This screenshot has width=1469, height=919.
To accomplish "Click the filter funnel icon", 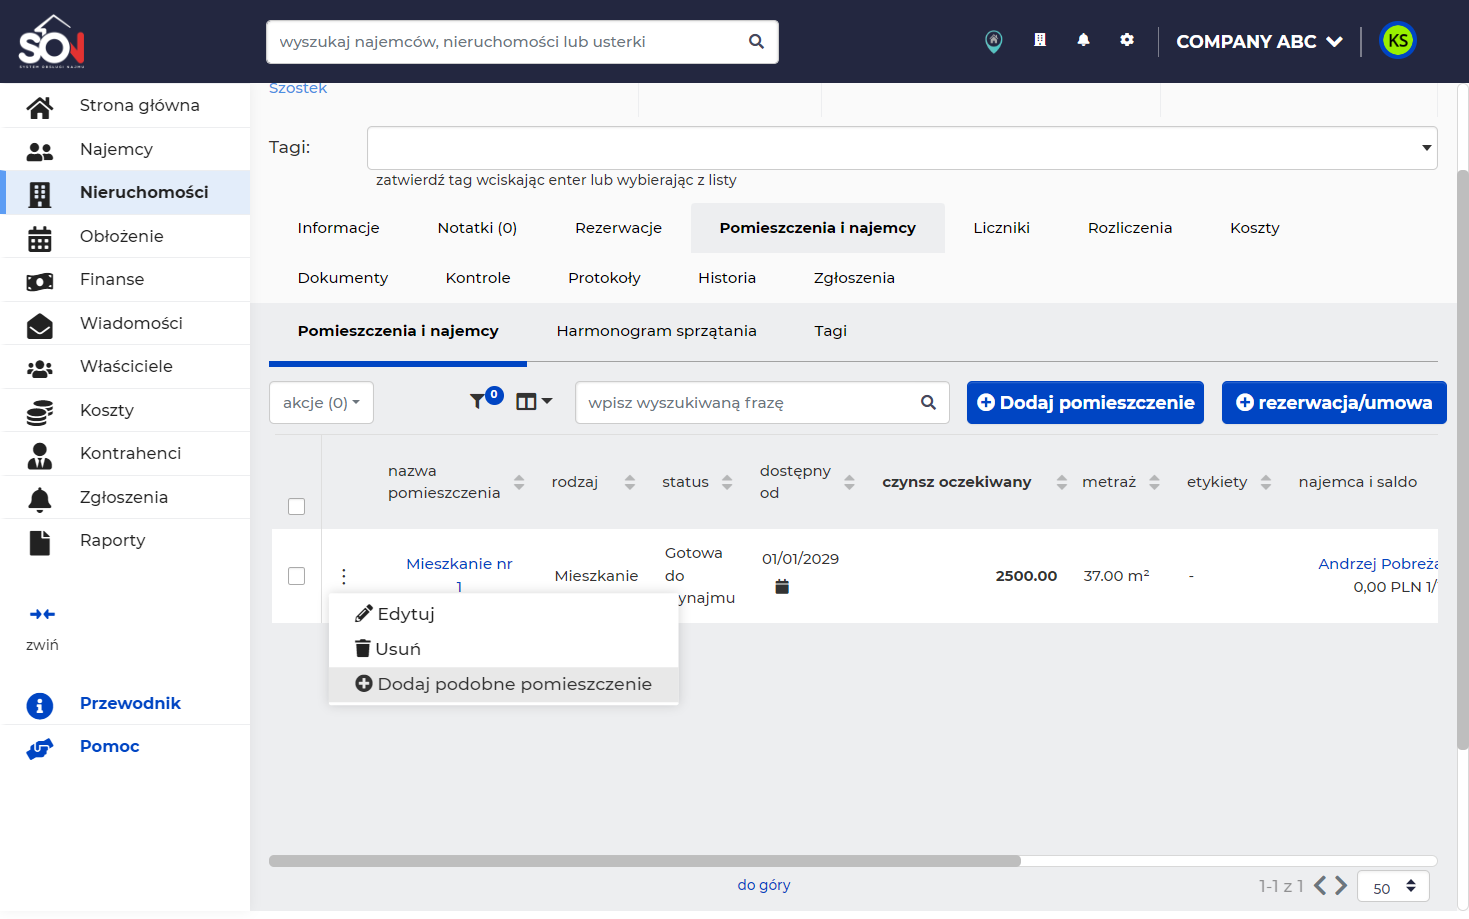I will click(x=478, y=401).
